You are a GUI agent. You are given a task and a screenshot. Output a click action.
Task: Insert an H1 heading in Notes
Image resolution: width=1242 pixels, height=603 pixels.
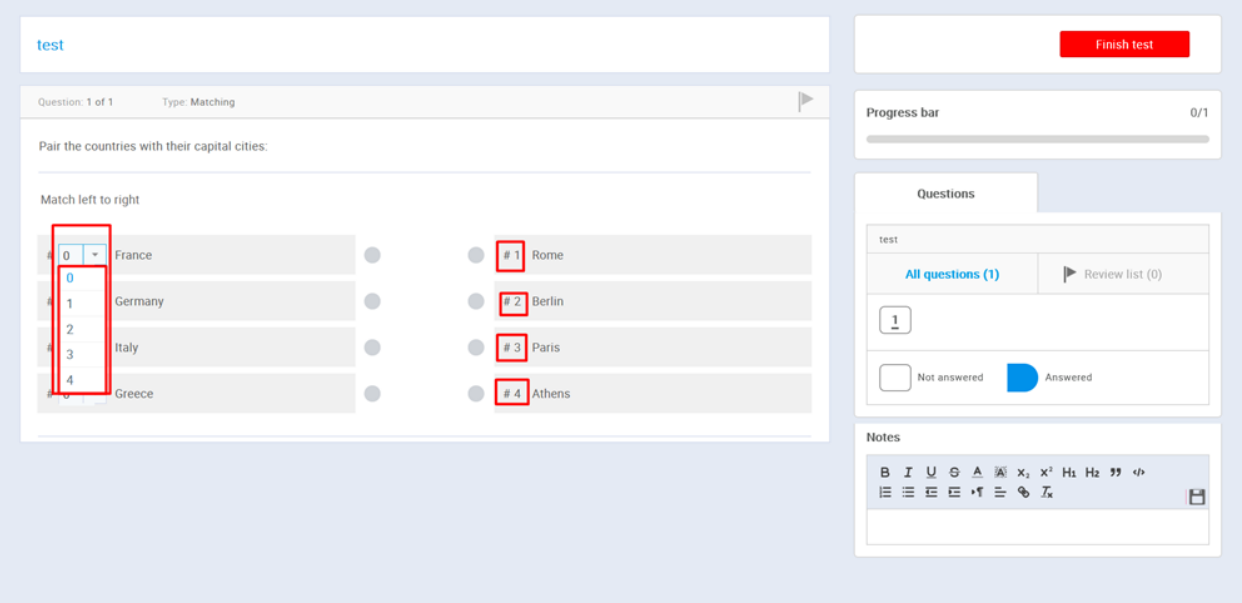click(1068, 471)
